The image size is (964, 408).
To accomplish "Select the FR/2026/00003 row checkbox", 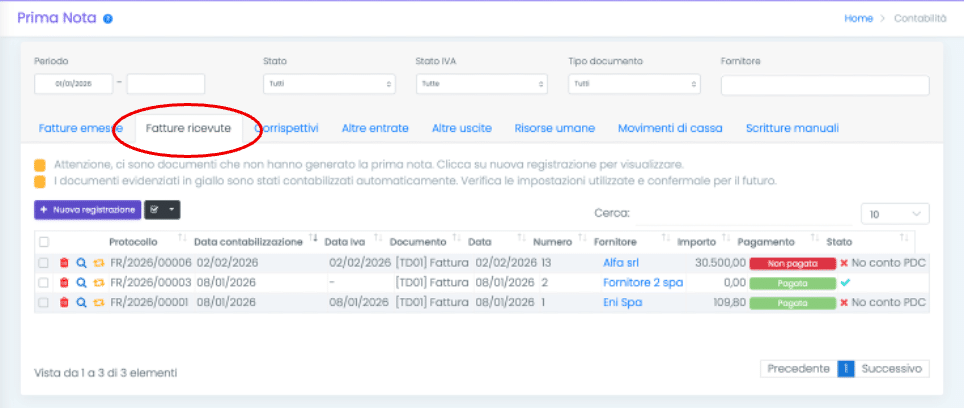I will tap(43, 283).
